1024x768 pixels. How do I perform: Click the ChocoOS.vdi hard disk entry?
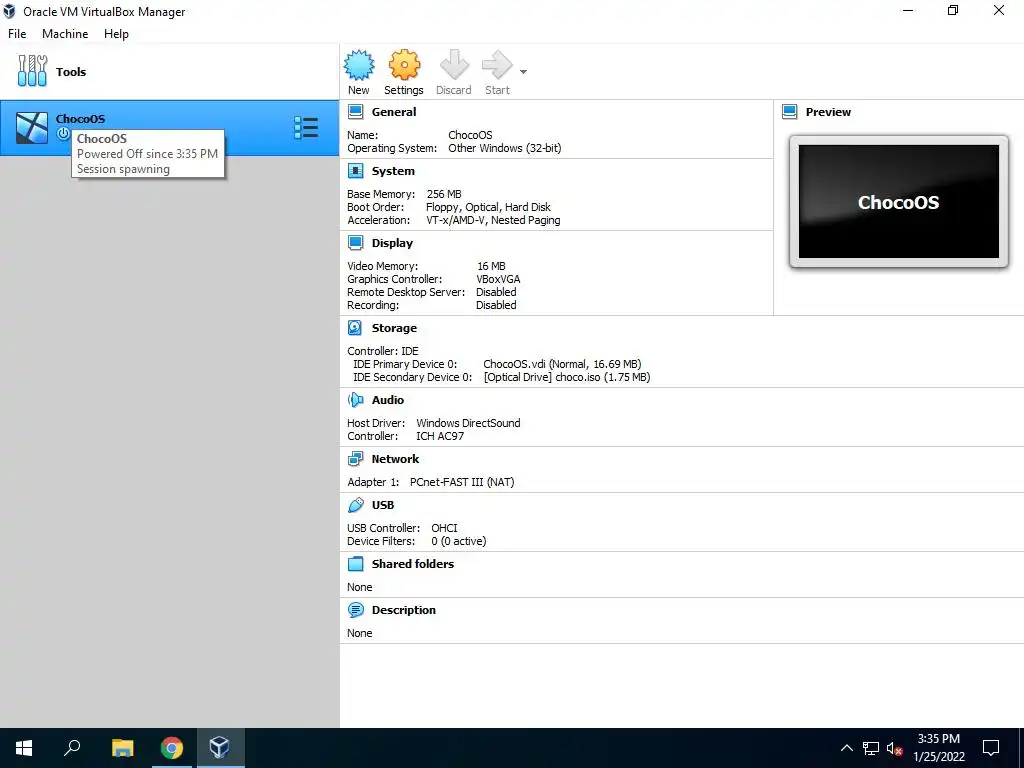pyautogui.click(x=562, y=364)
